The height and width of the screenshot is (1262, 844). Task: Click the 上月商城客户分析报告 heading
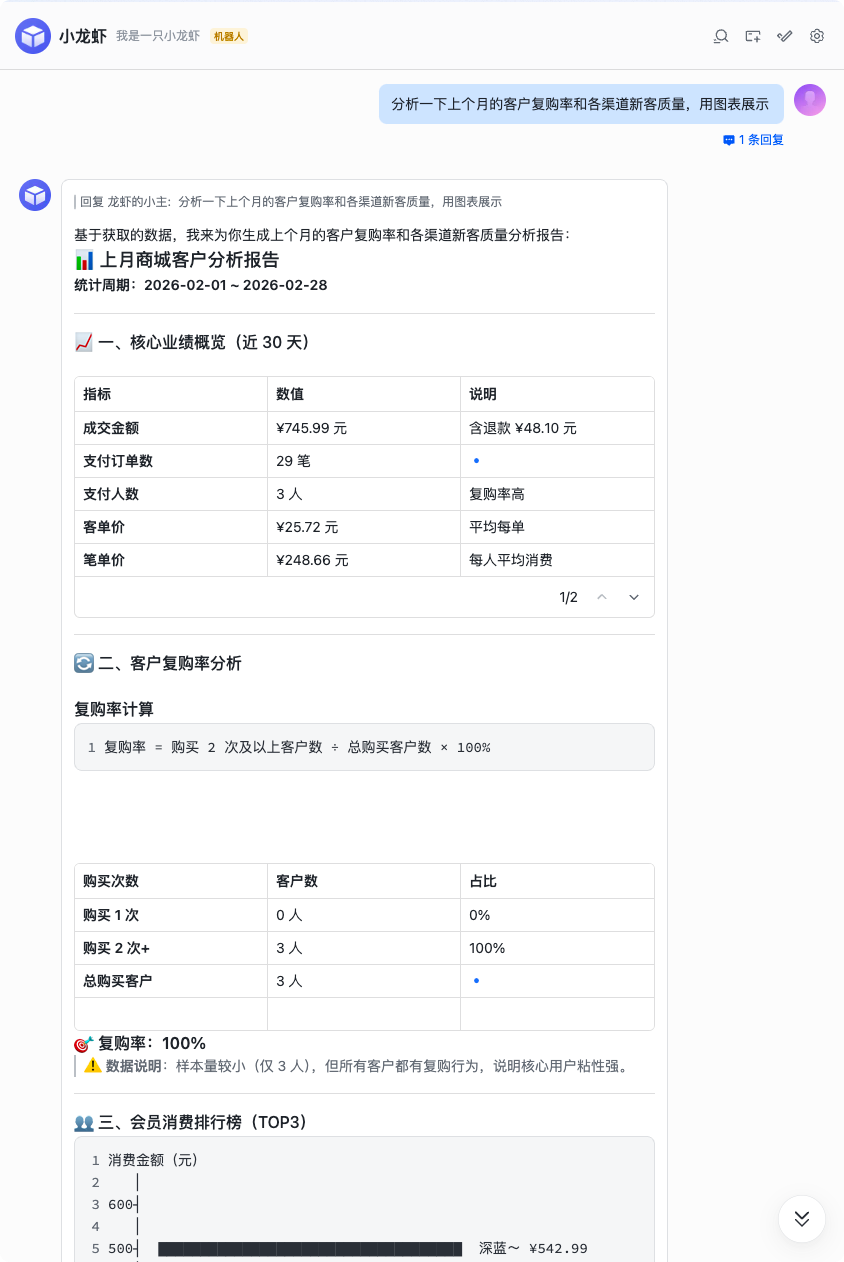[x=177, y=260]
